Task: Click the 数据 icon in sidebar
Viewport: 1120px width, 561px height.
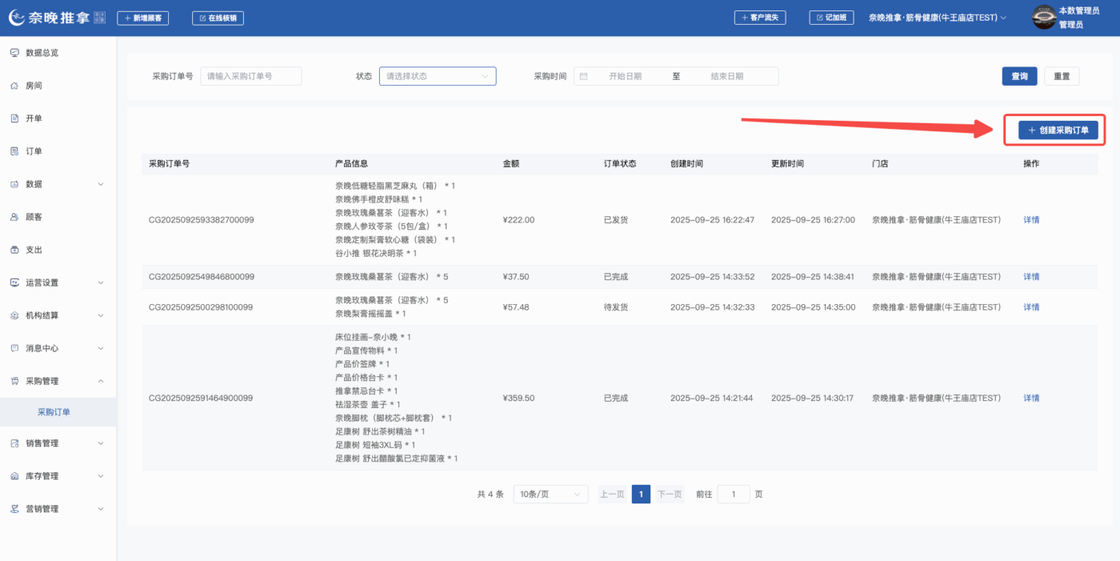Action: click(14, 184)
